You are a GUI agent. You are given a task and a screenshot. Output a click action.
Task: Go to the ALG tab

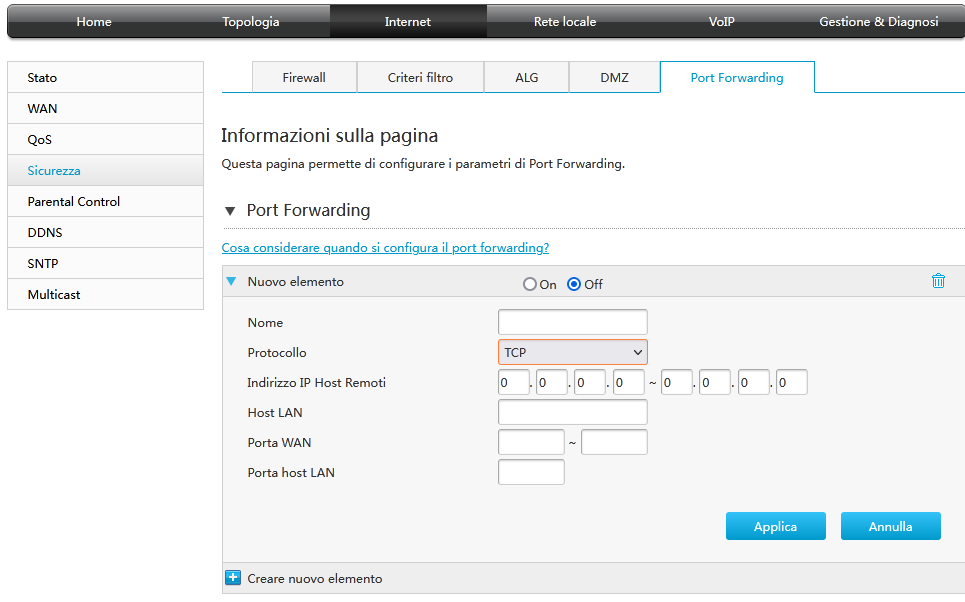point(526,77)
